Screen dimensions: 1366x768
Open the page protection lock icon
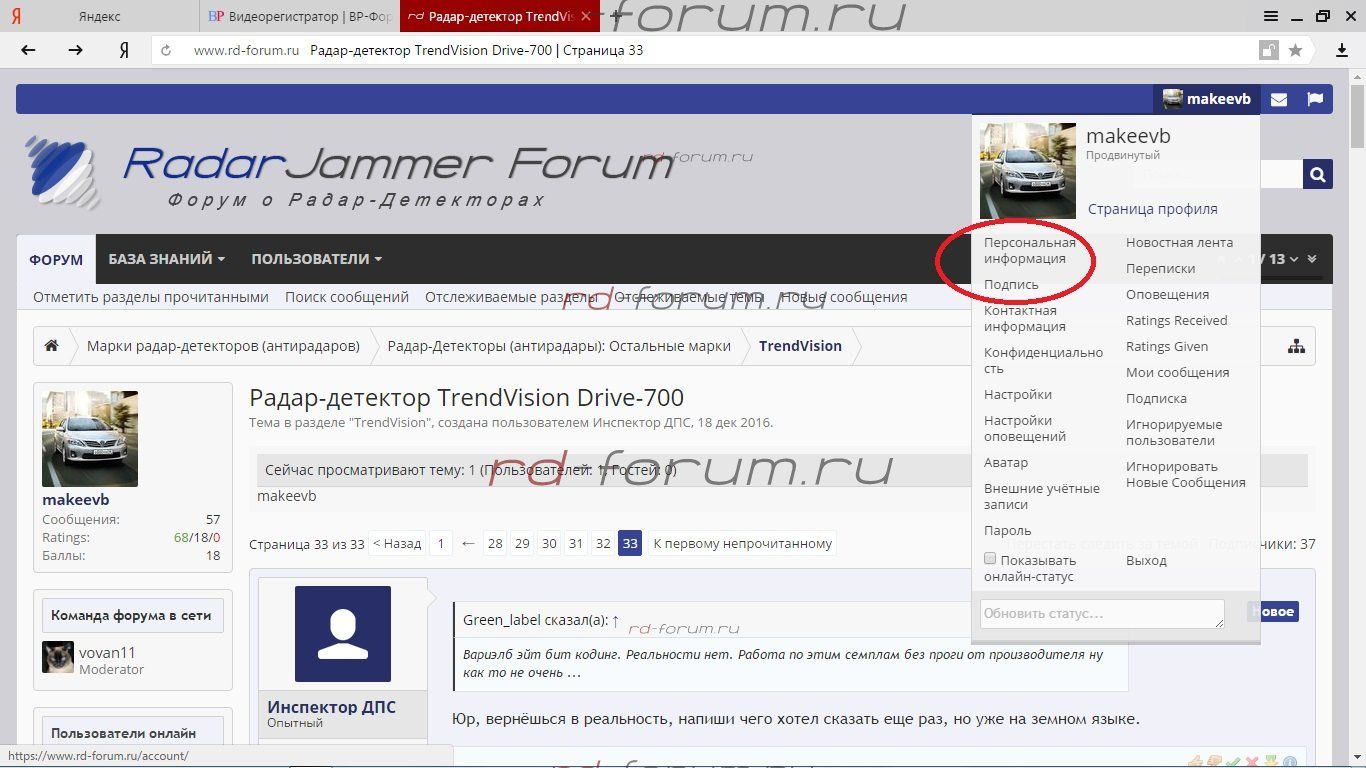click(1268, 50)
